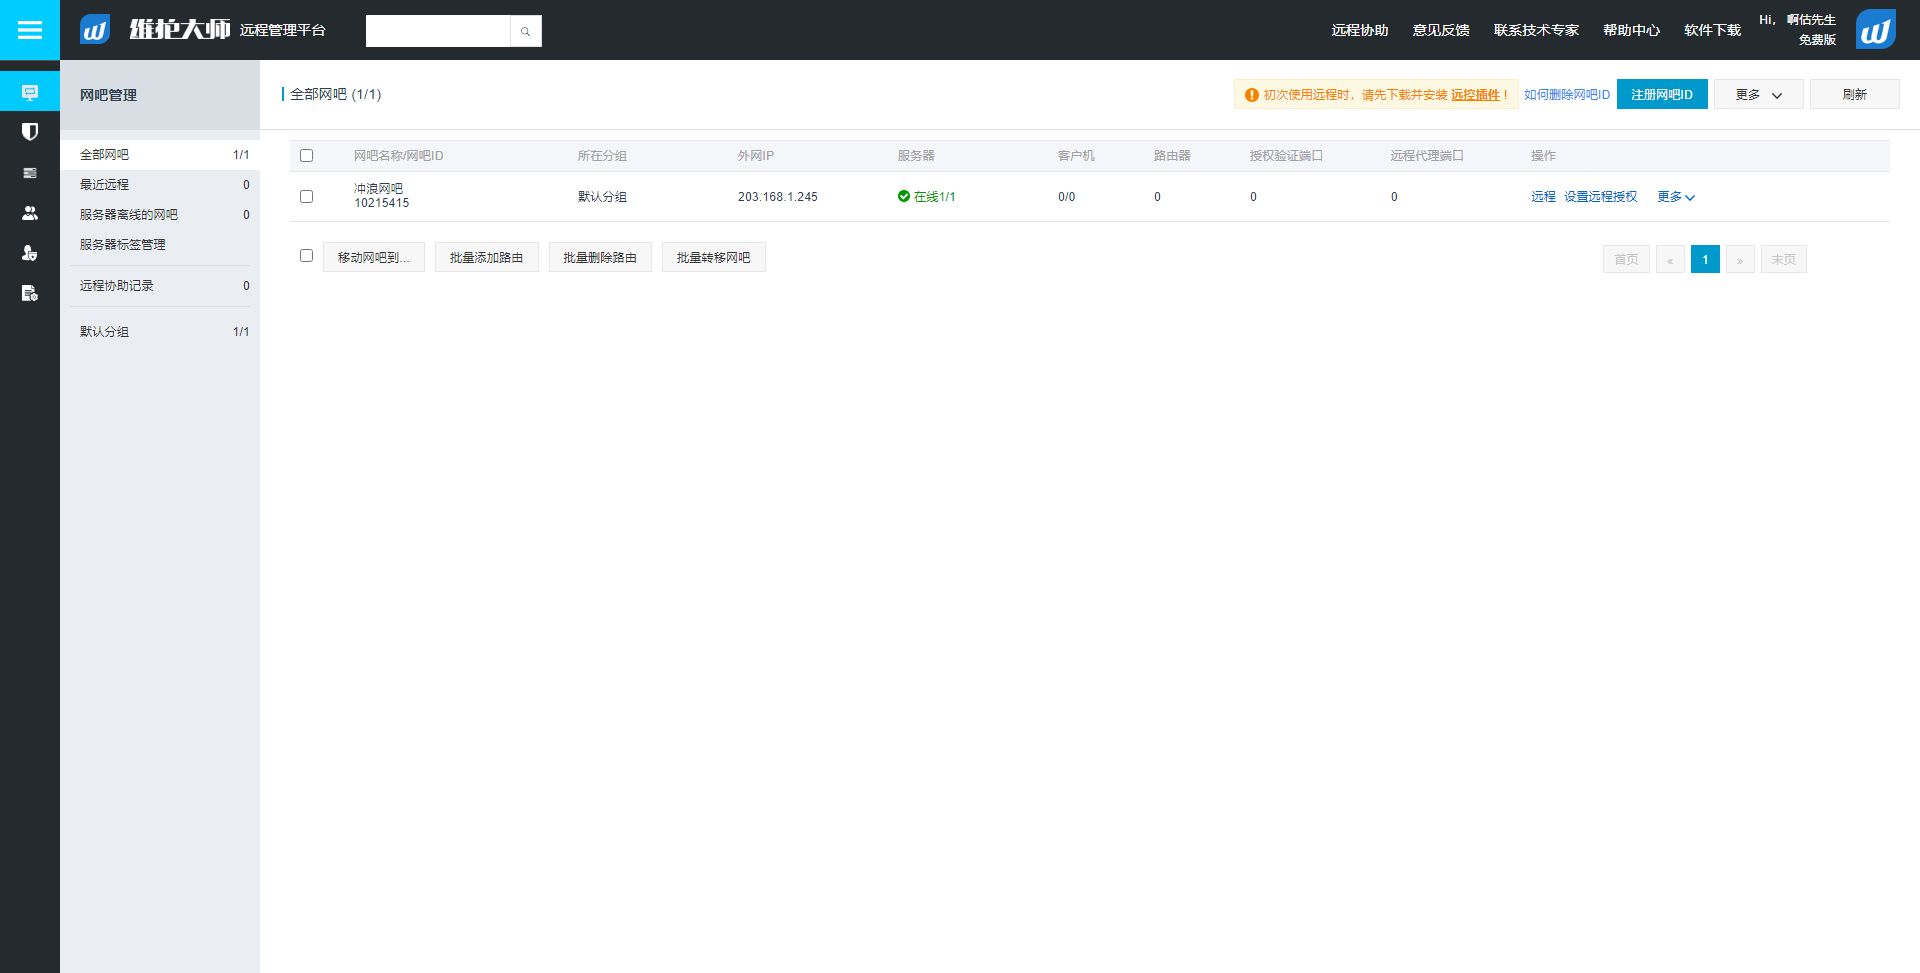Viewport: 1920px width, 973px height.
Task: Open 帮助中心 in the top navigation
Action: click(x=1631, y=31)
